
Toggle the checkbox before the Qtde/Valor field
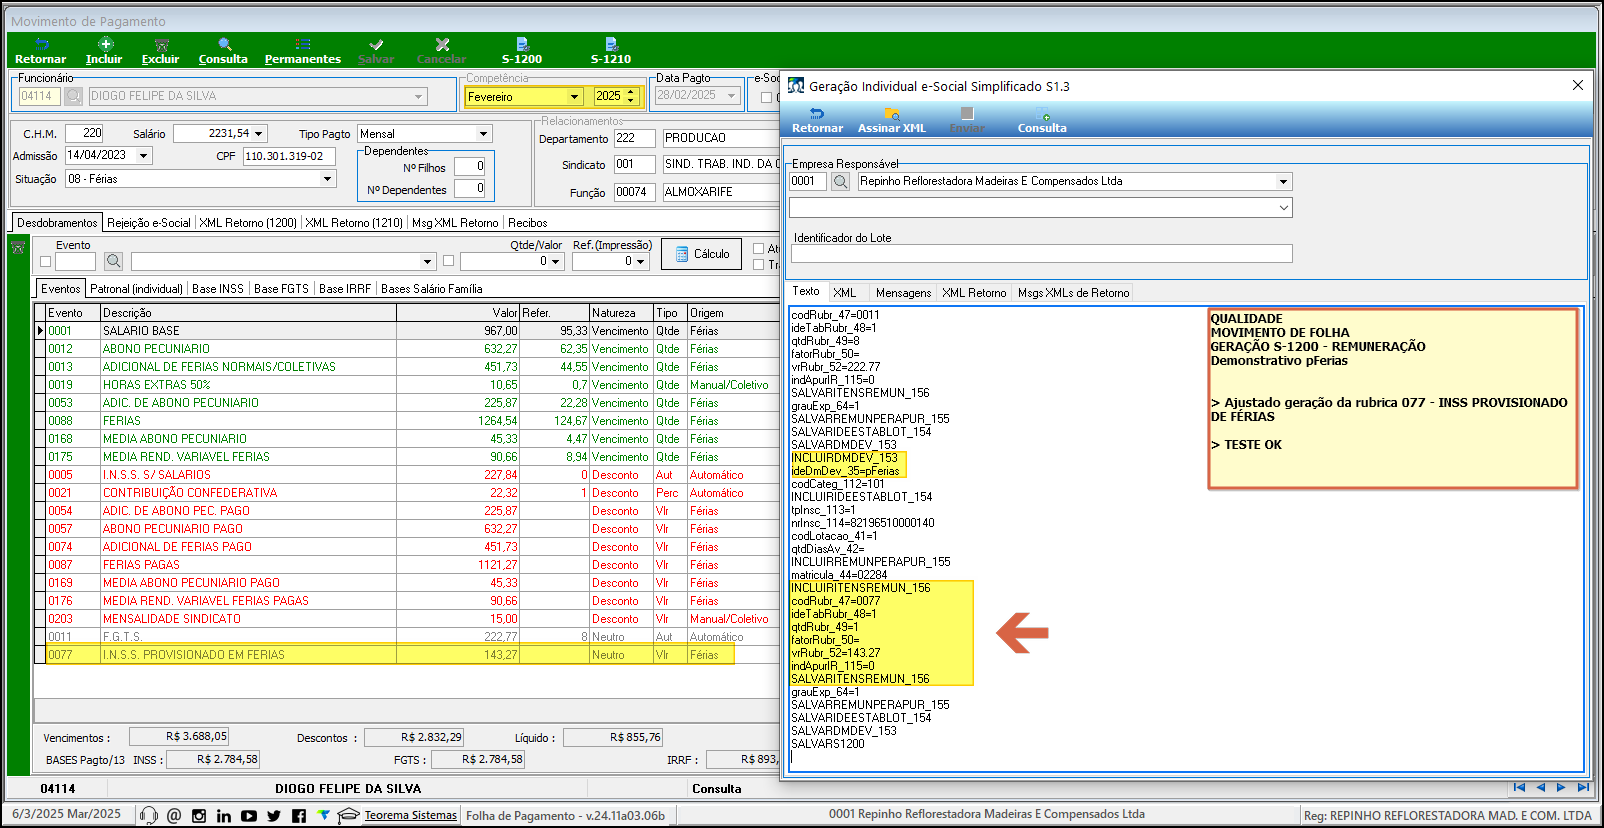pos(448,261)
